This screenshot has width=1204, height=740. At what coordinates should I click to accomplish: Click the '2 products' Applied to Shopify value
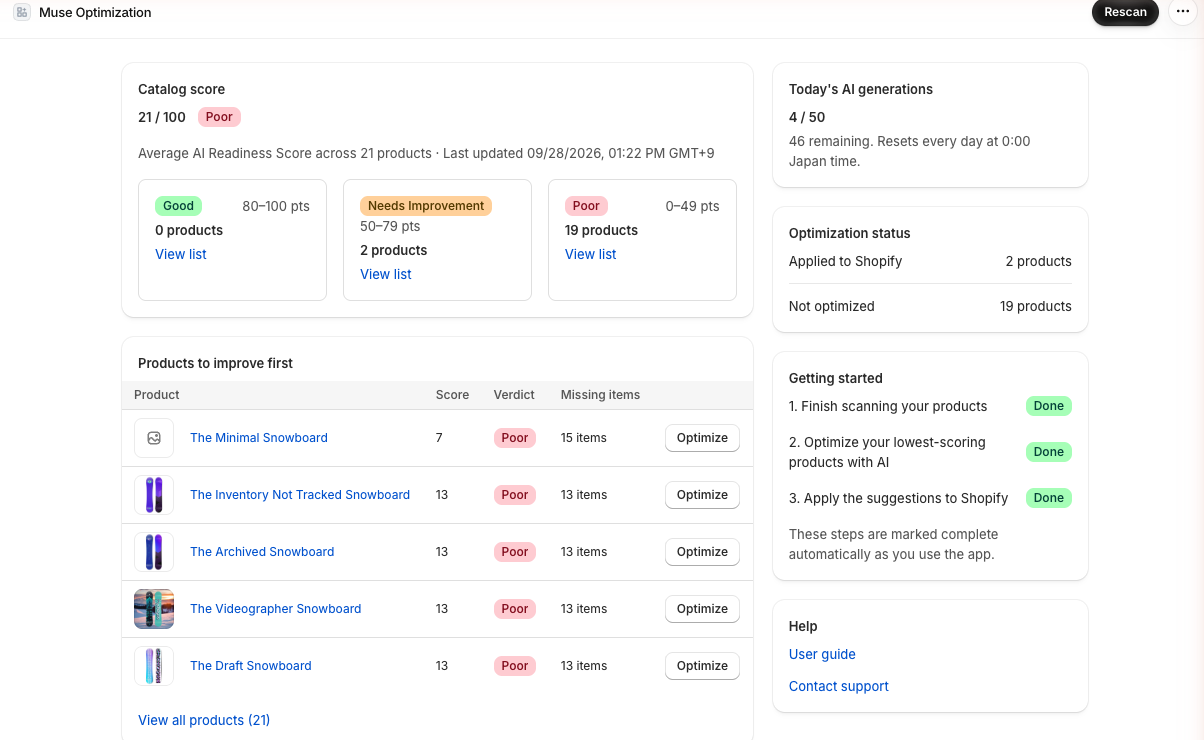point(1038,261)
